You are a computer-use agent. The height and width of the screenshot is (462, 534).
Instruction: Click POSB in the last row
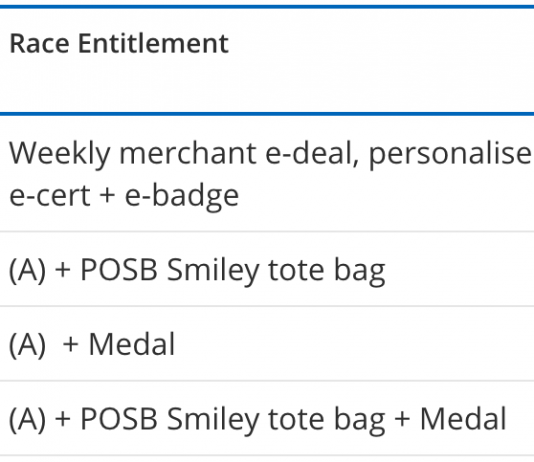pos(119,419)
